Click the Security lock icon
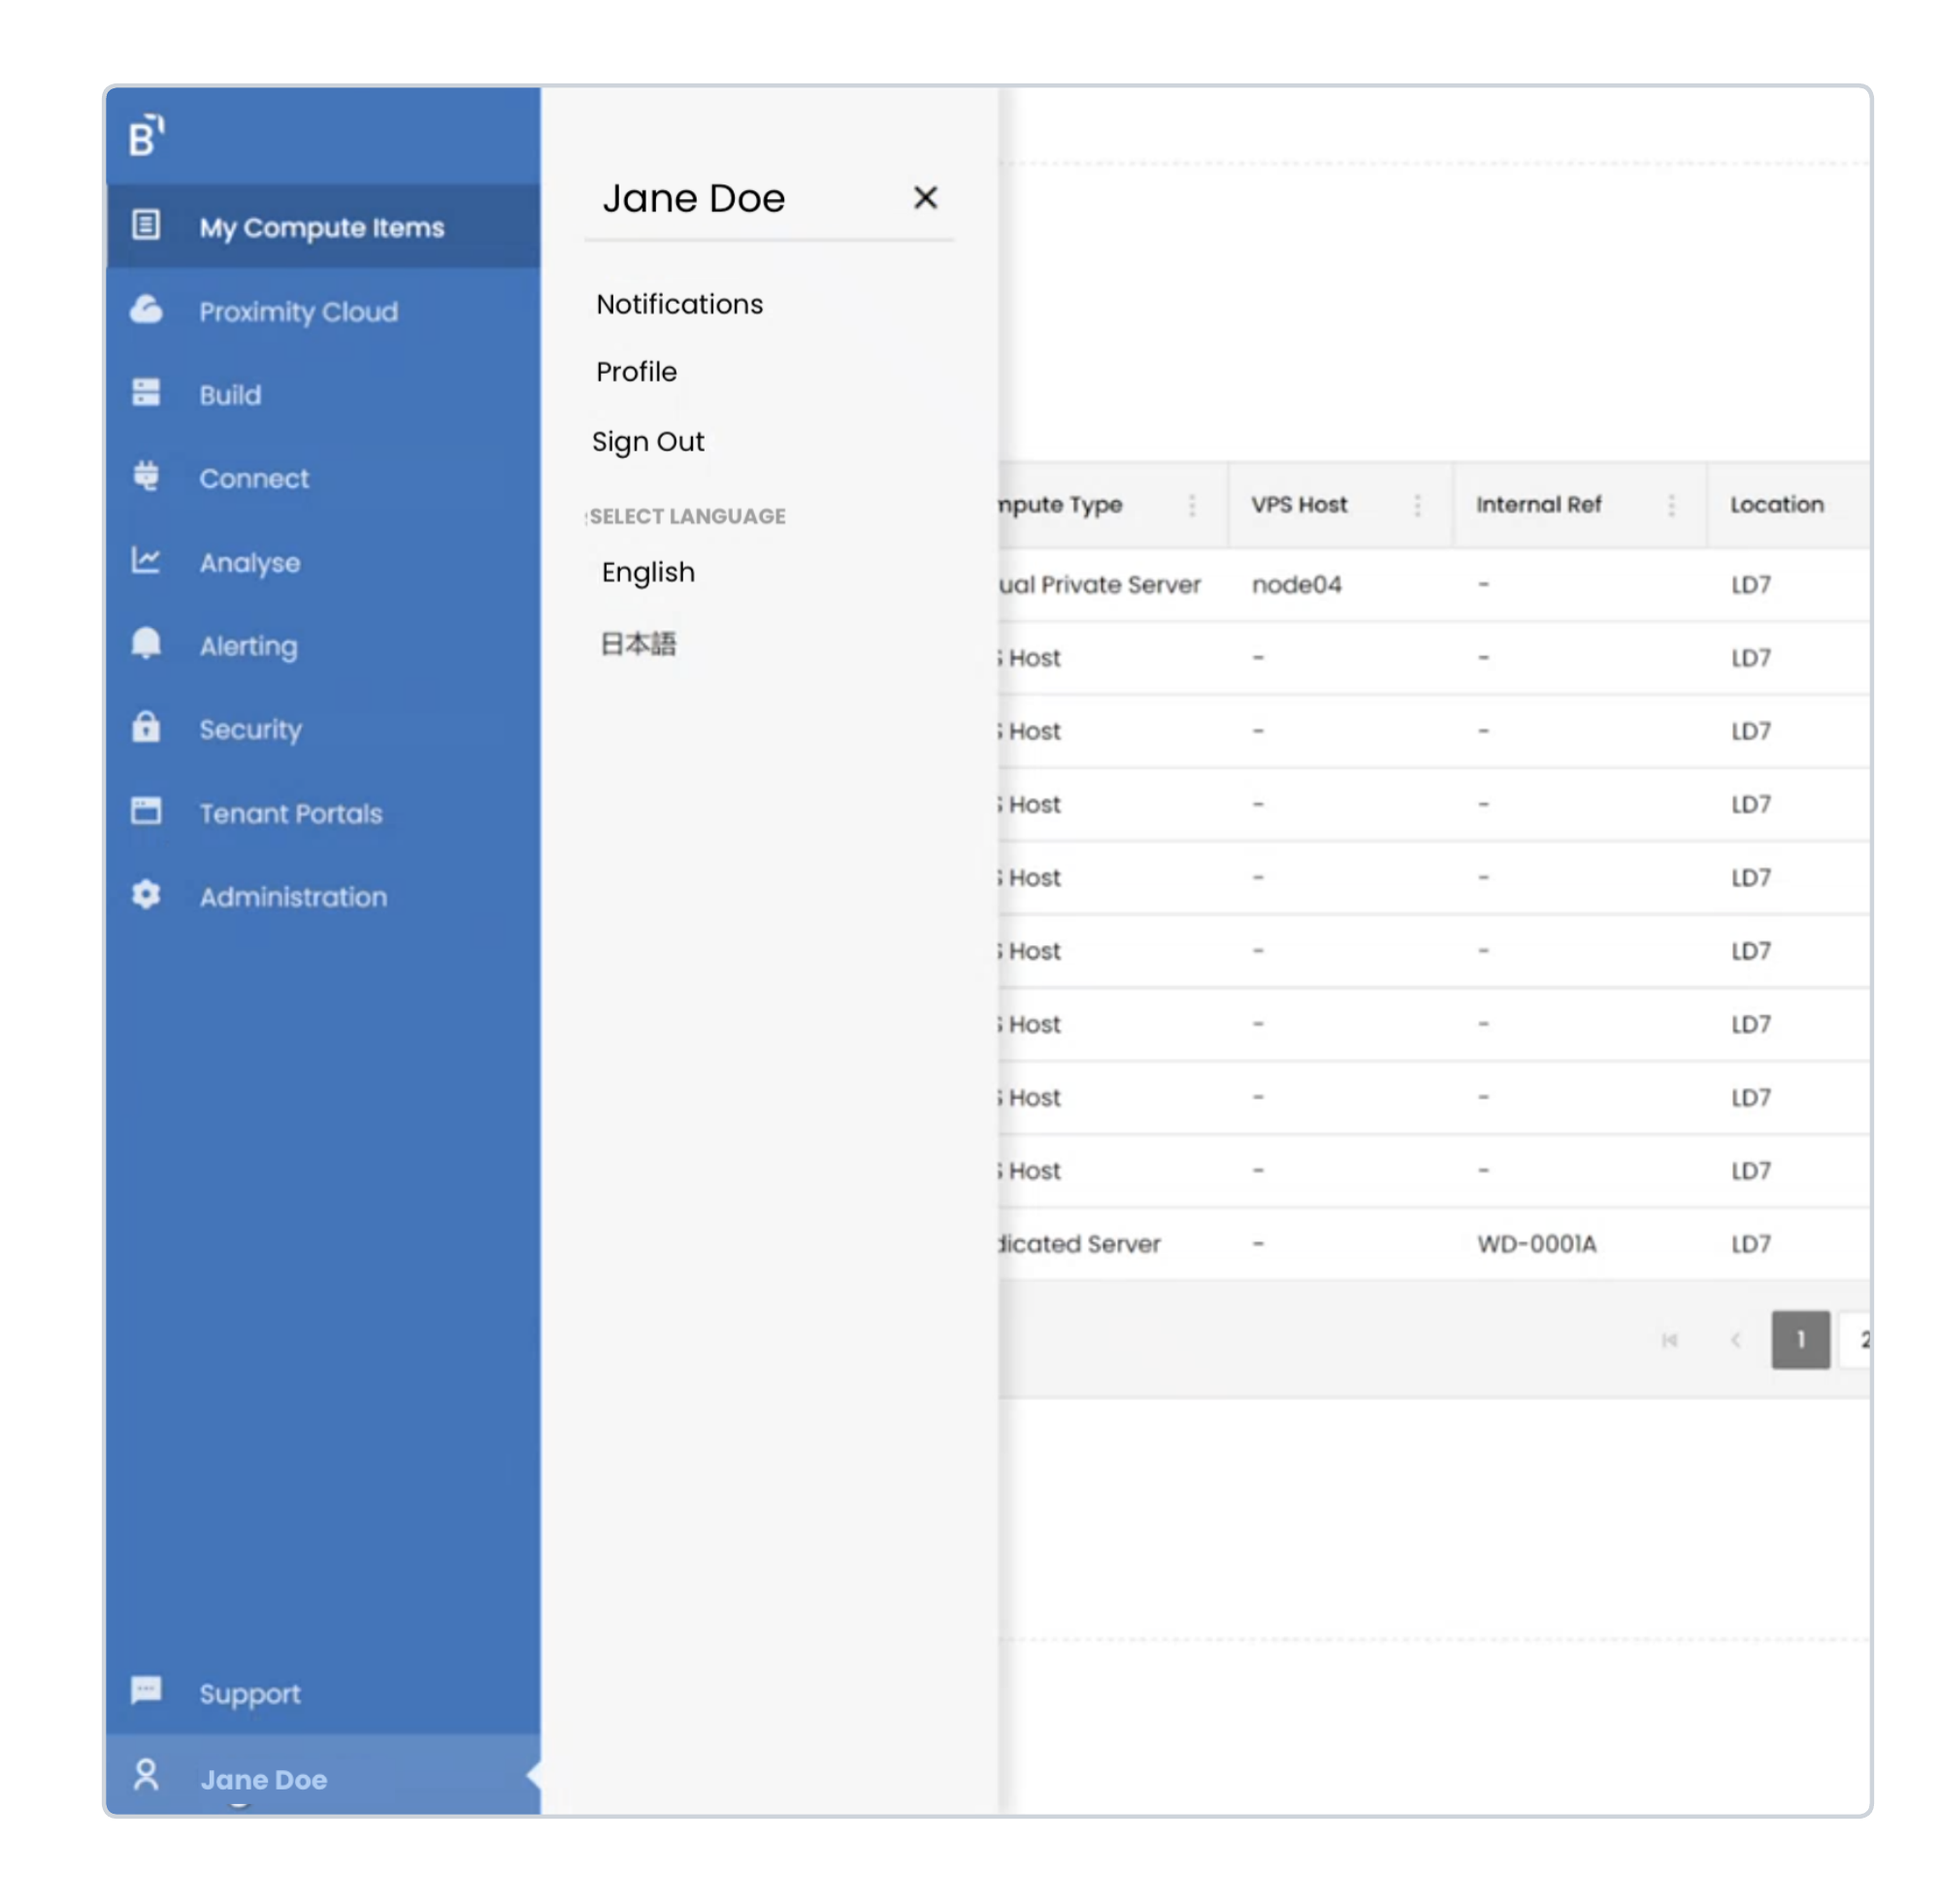1941x1904 pixels. coord(146,727)
